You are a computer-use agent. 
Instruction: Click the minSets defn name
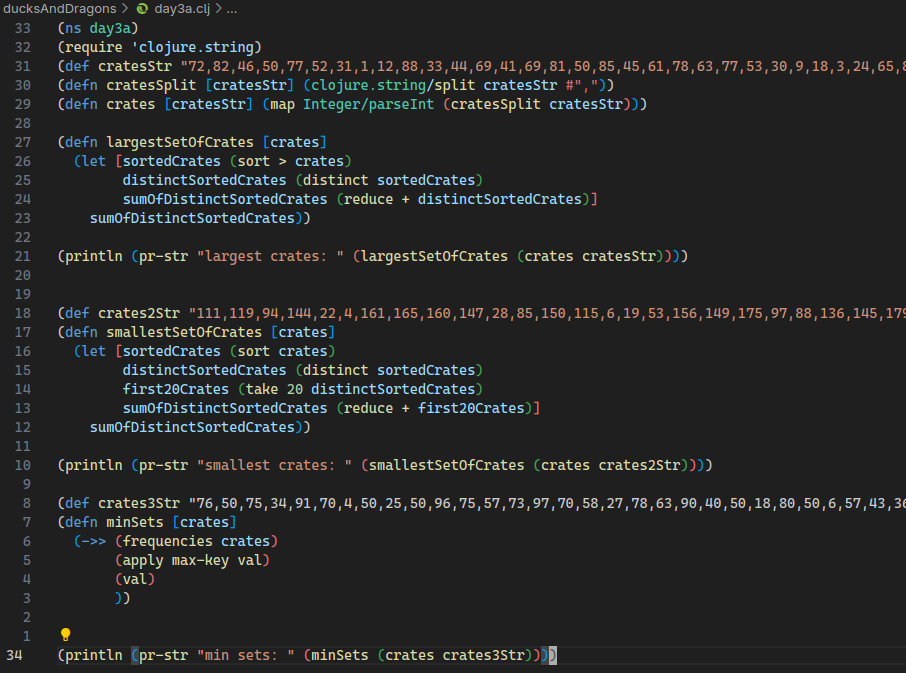[x=135, y=522]
